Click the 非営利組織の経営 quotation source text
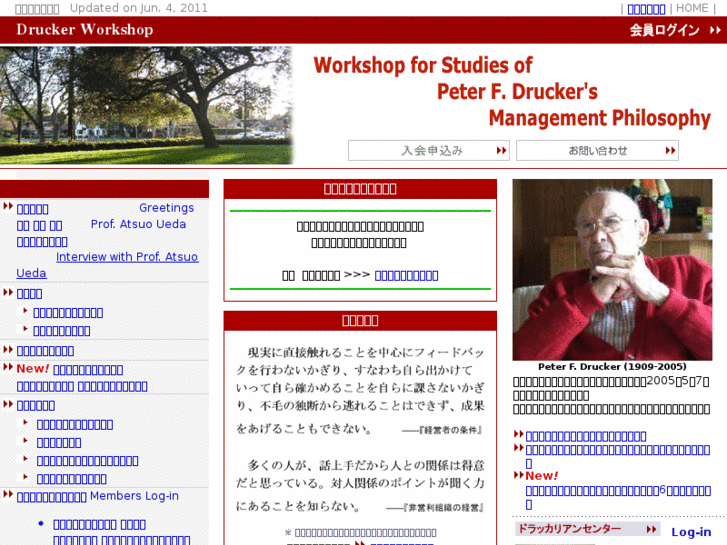 tap(442, 508)
